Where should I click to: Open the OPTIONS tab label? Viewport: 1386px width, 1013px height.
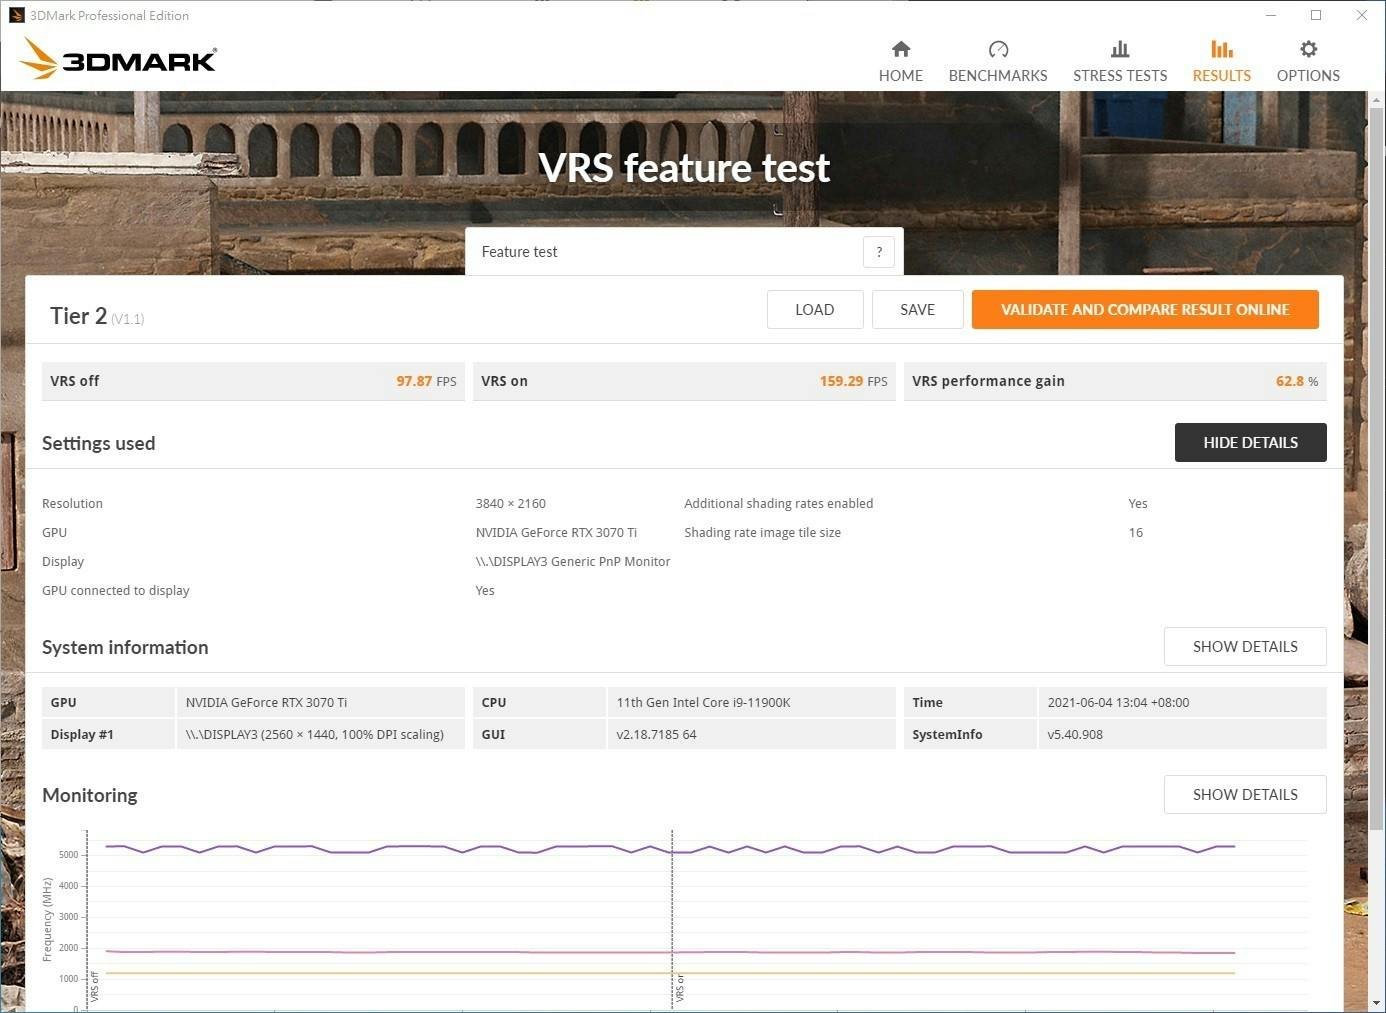click(x=1308, y=76)
